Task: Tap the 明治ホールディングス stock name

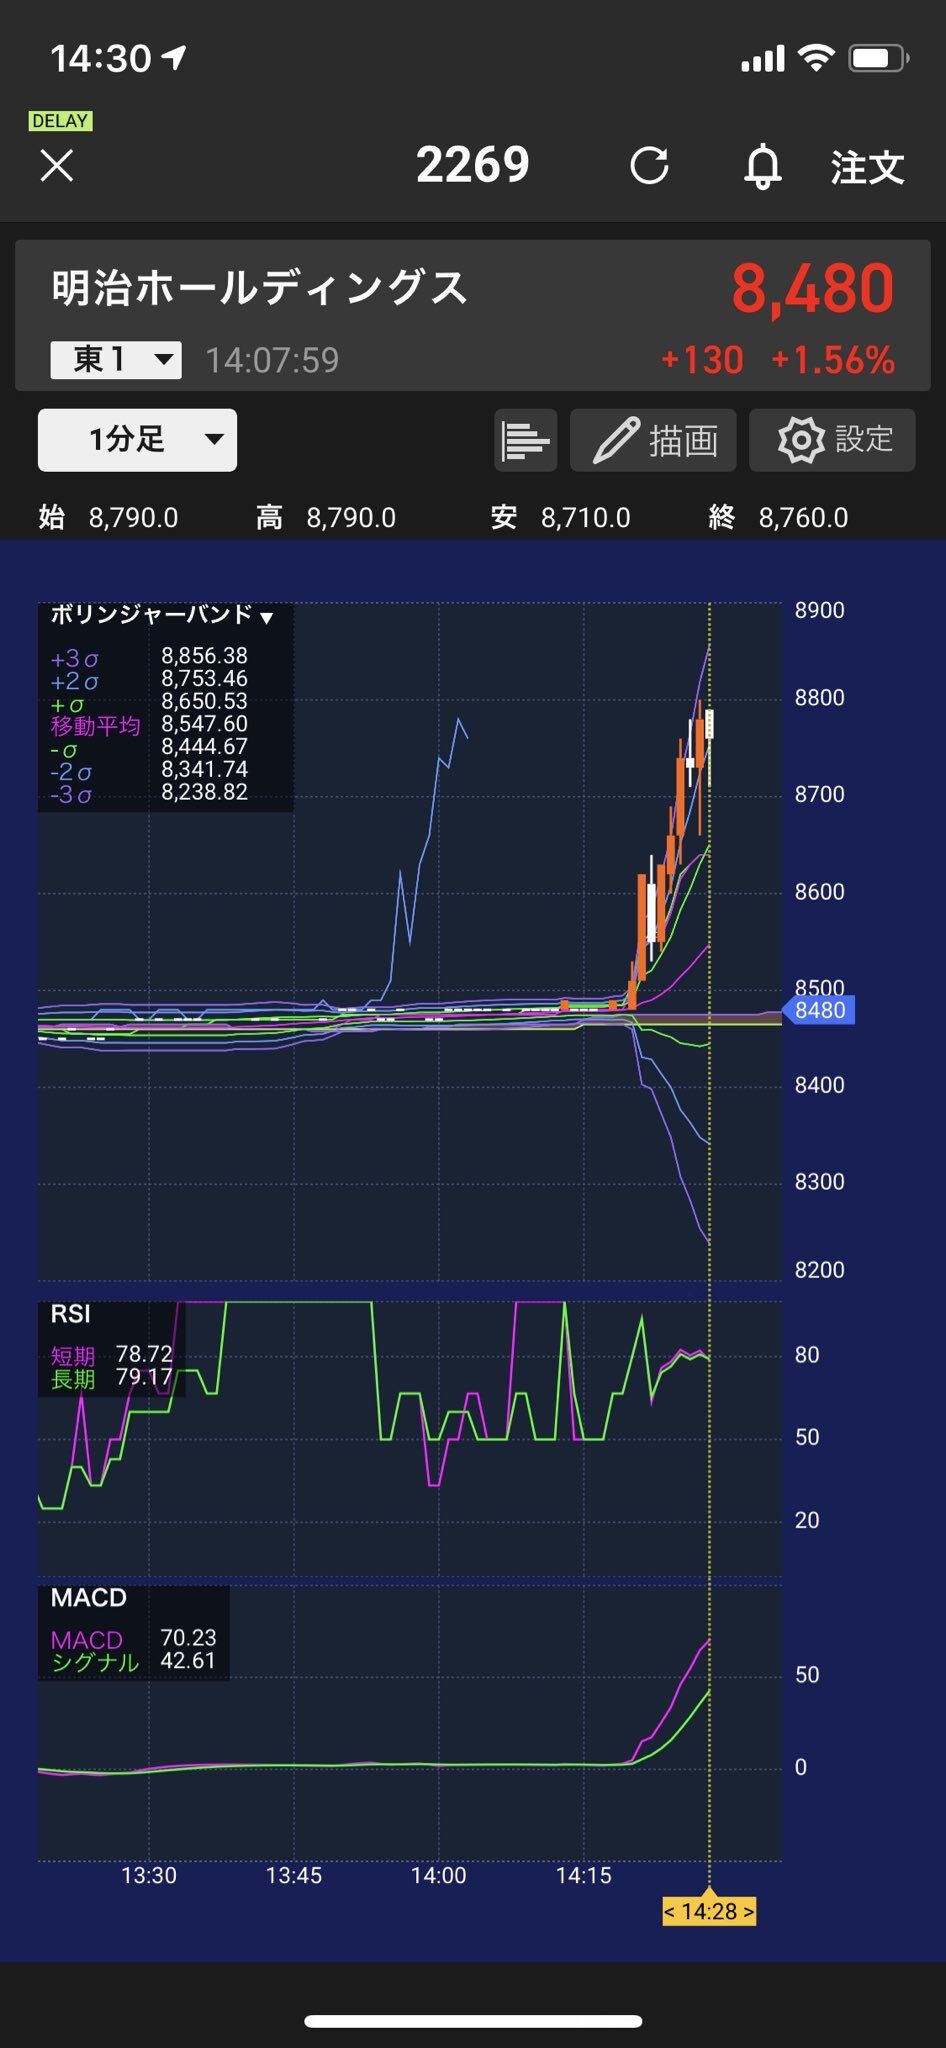Action: click(260, 288)
